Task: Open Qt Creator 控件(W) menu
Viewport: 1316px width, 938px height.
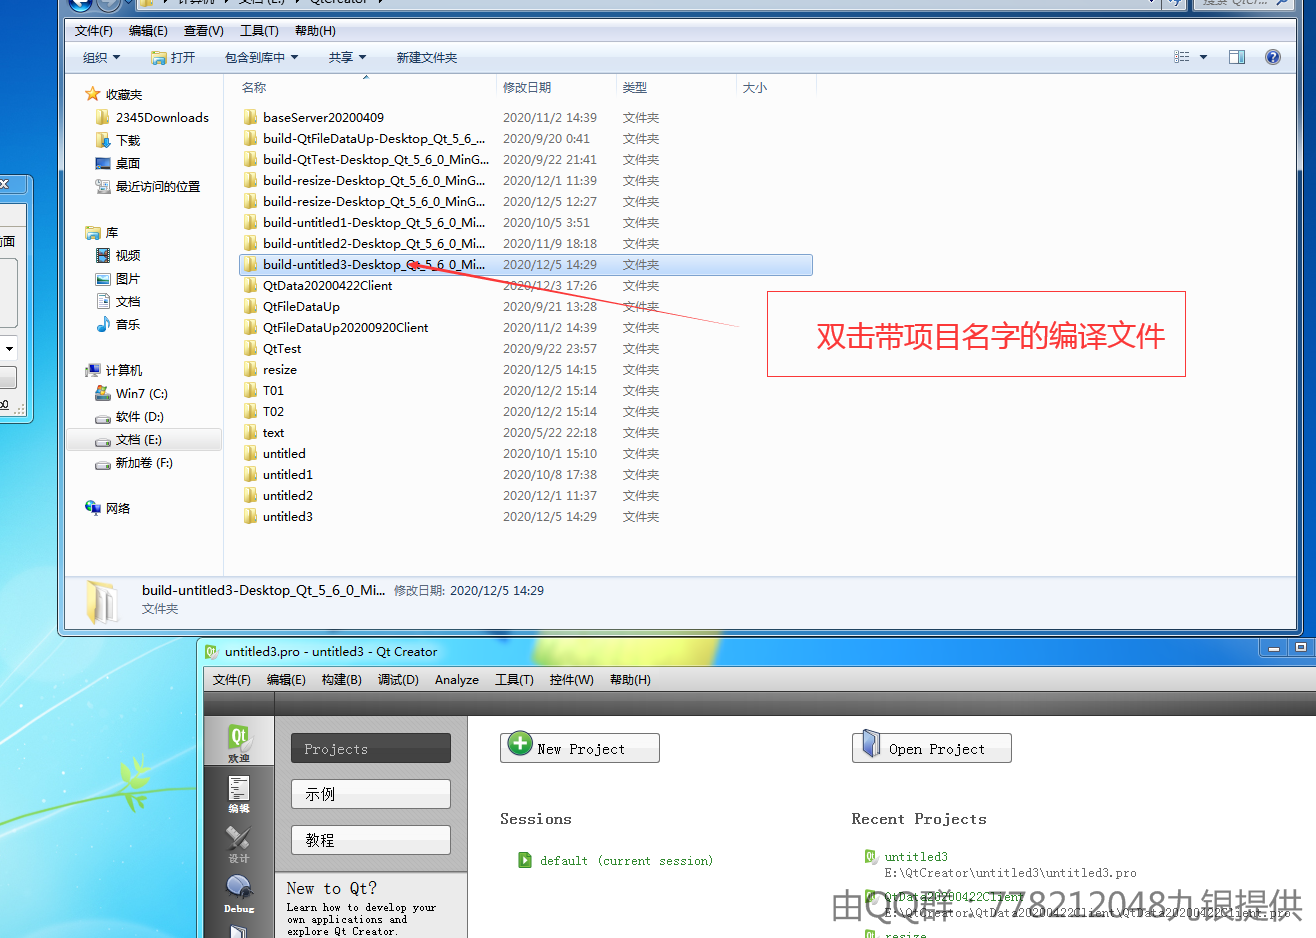Action: [571, 680]
